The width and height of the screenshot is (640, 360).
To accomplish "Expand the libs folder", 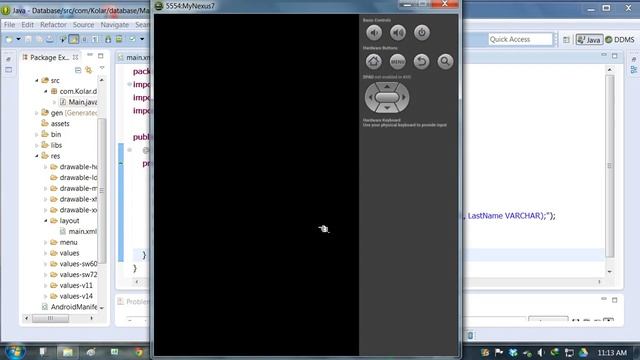I will click(x=36, y=145).
